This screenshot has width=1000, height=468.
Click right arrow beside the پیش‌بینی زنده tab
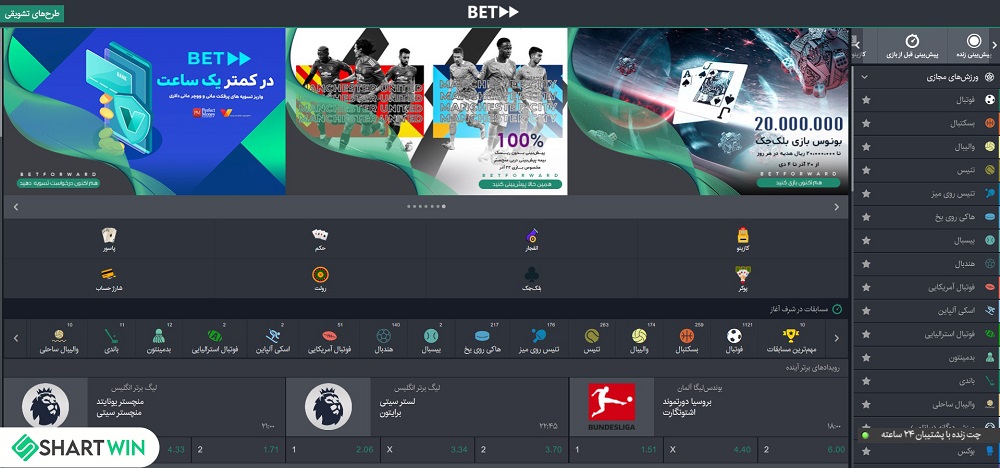pos(995,45)
